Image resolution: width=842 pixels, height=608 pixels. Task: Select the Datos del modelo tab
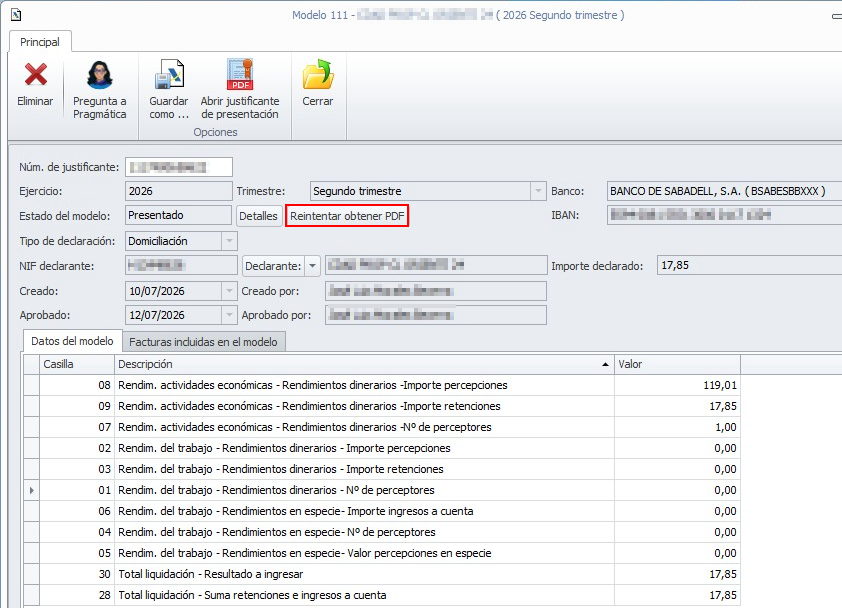72,341
